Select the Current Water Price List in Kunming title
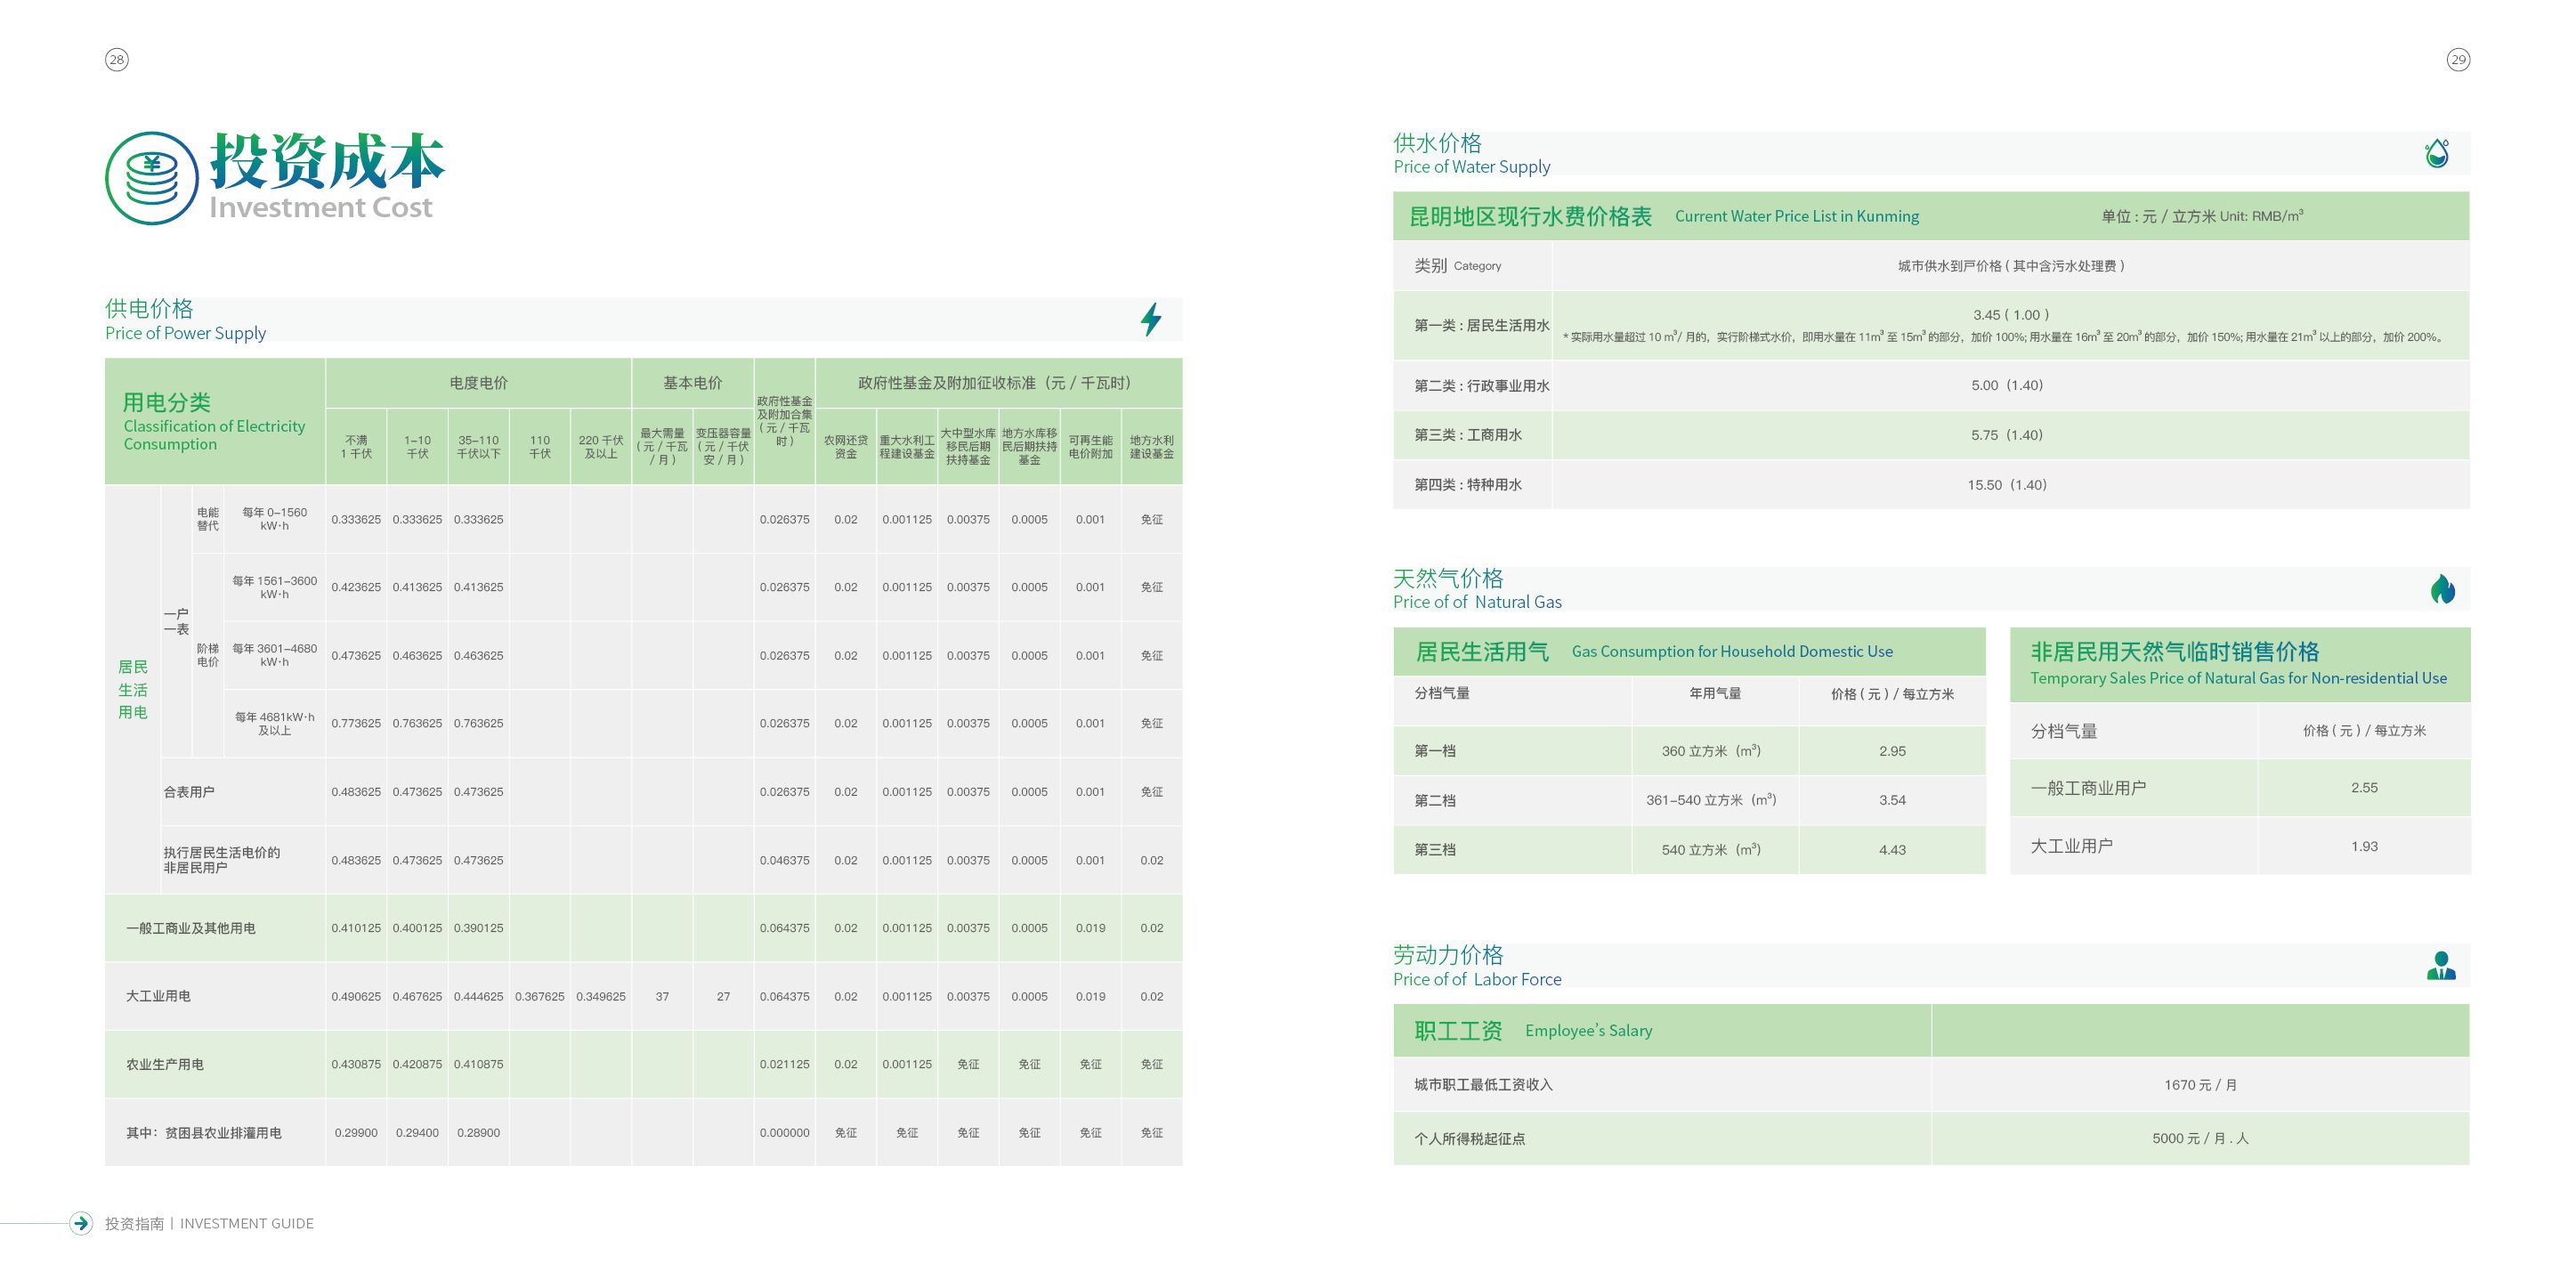2576x1288 pixels. pyautogui.click(x=1797, y=216)
